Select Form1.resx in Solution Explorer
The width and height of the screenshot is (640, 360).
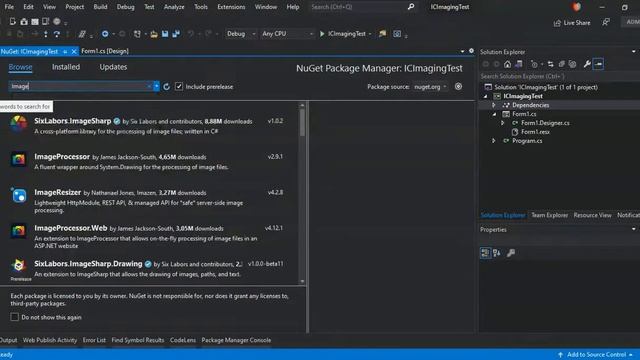[535, 132]
